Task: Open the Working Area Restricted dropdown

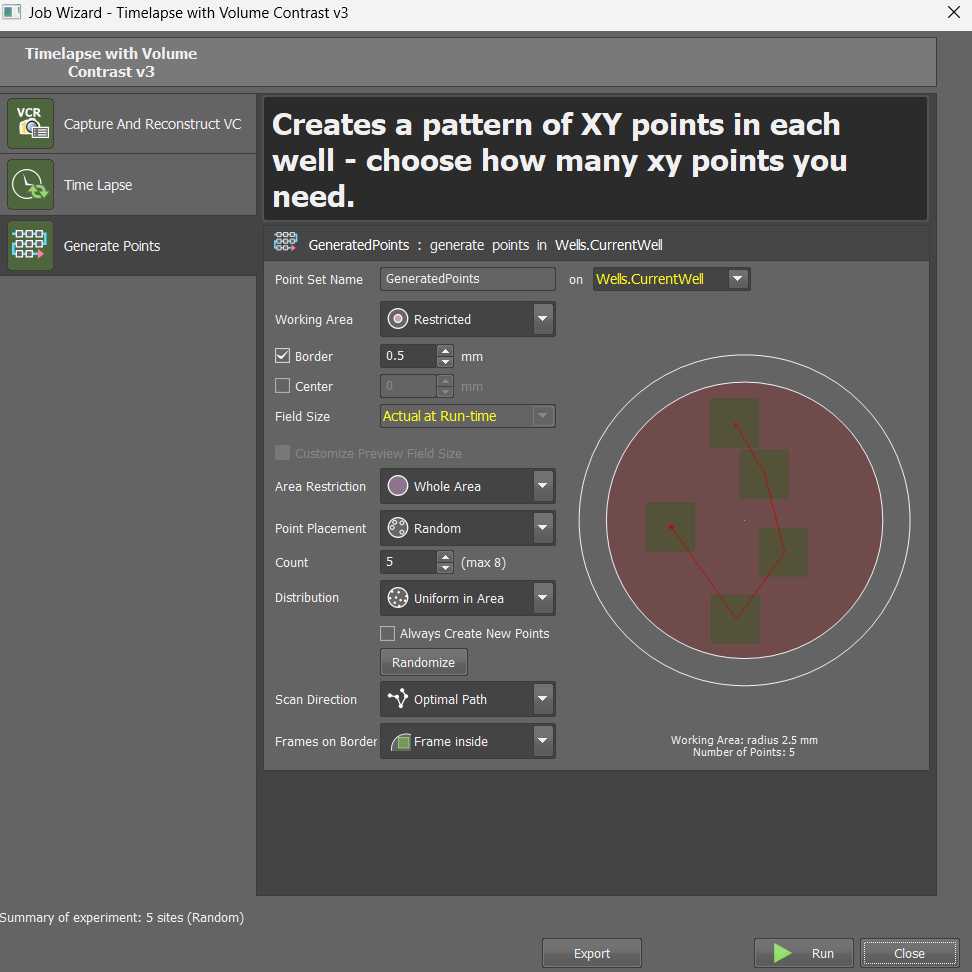Action: [542, 319]
